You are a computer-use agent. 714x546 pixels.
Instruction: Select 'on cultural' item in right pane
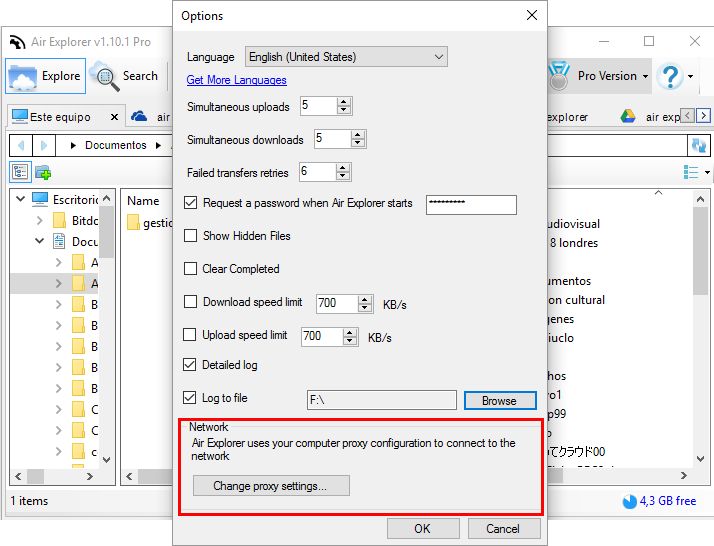[x=576, y=300]
